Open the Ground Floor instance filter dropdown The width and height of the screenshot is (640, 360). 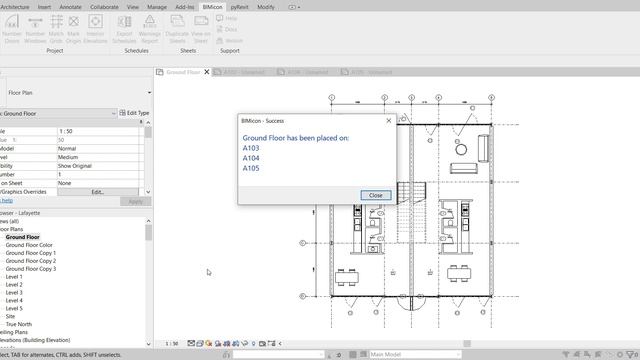pyautogui.click(x=113, y=113)
